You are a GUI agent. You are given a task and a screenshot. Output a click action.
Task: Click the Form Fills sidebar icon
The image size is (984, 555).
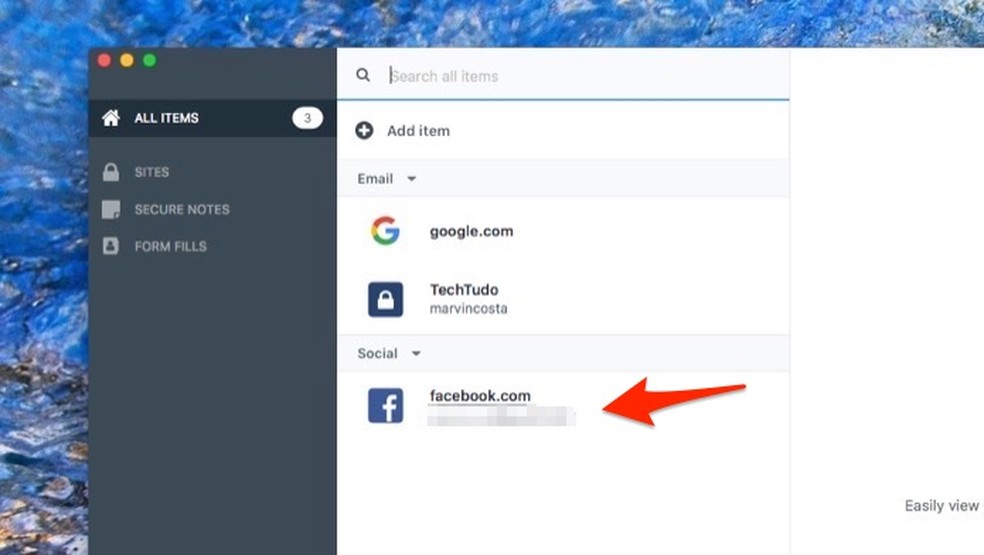click(x=111, y=246)
